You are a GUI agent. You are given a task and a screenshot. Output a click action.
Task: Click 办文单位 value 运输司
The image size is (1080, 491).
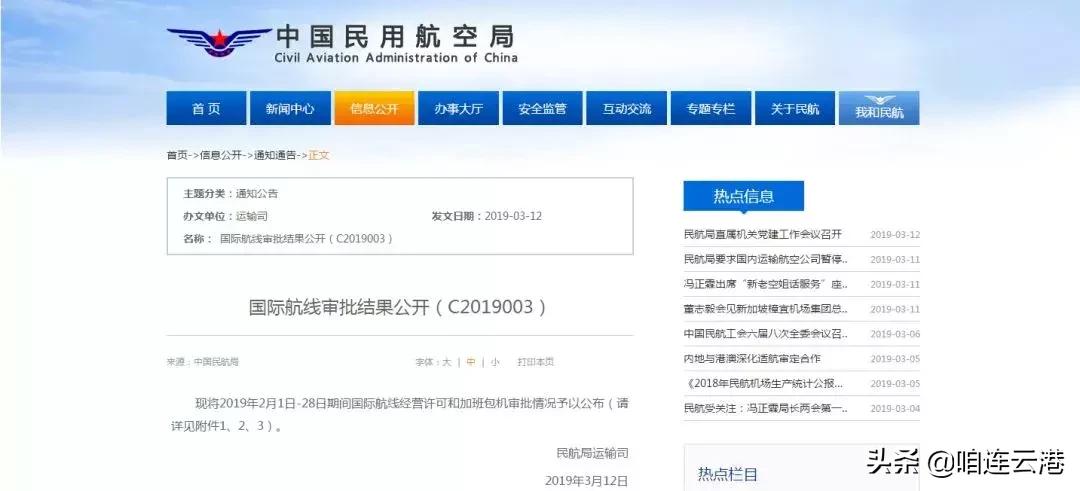pyautogui.click(x=251, y=216)
